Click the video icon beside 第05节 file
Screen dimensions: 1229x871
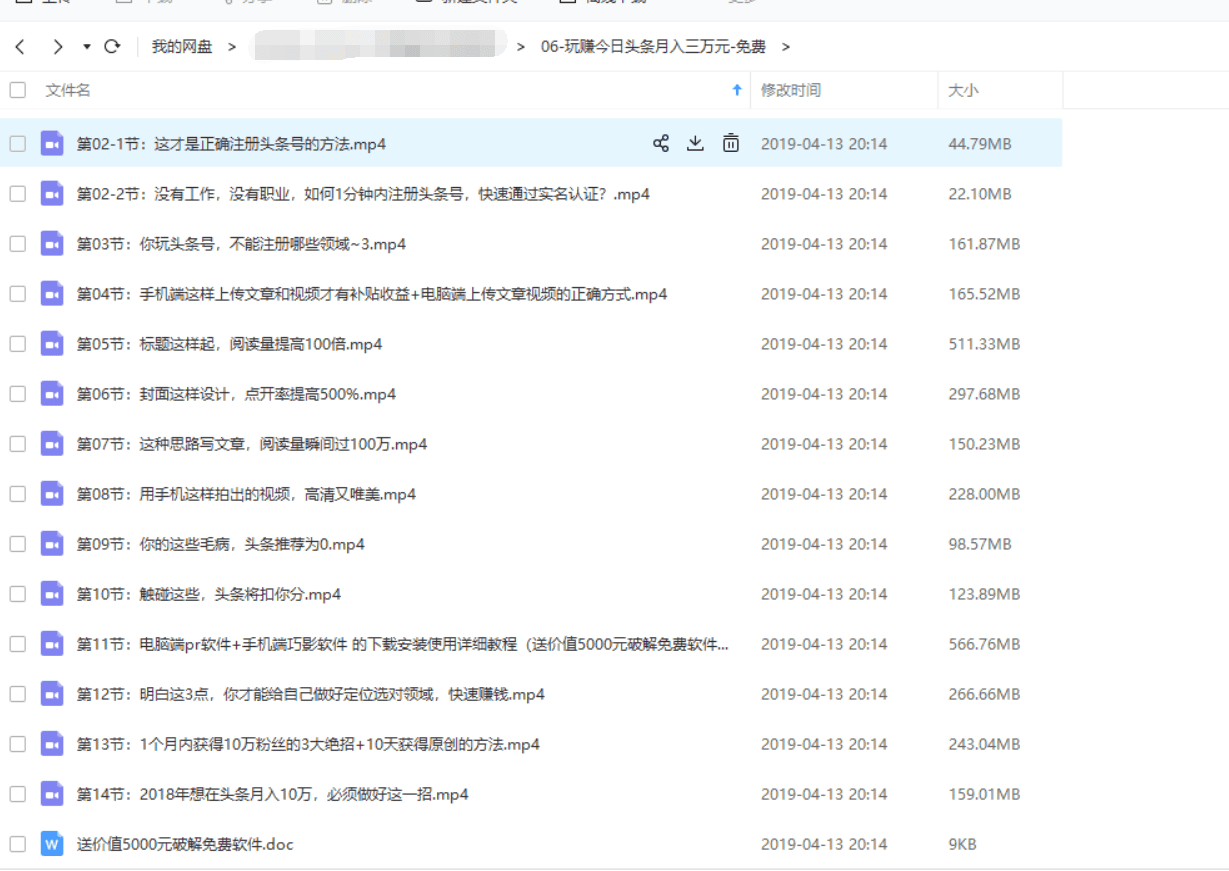(x=51, y=343)
